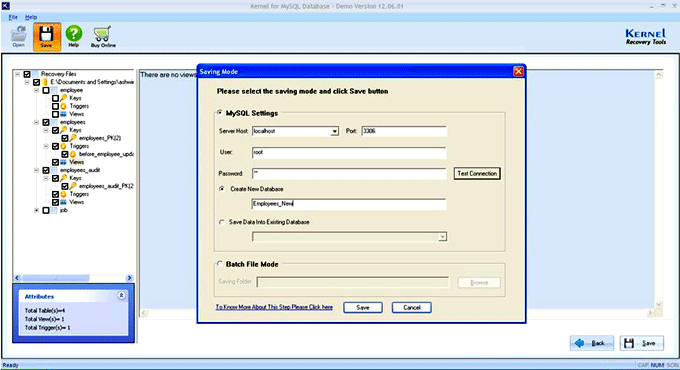
Task: Uncheck the employees_PK(2) key checkbox
Action: 65,138
